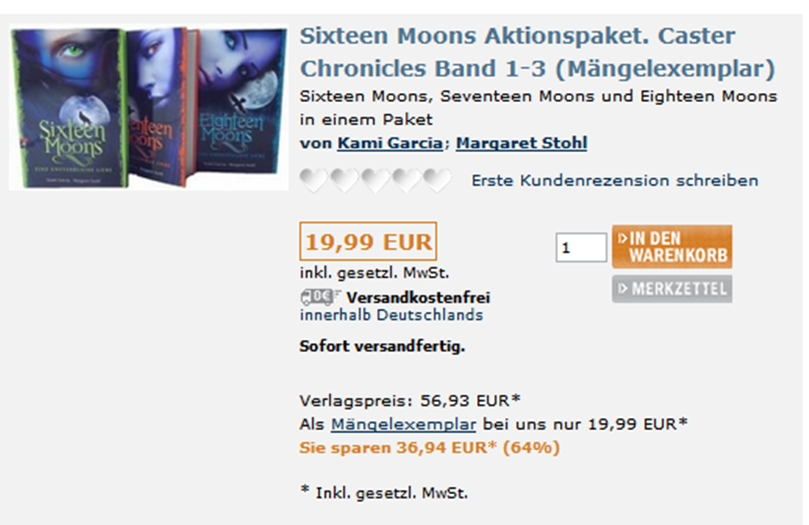The image size is (809, 525).
Task: Click the fourth rating heart icon
Action: point(407,181)
